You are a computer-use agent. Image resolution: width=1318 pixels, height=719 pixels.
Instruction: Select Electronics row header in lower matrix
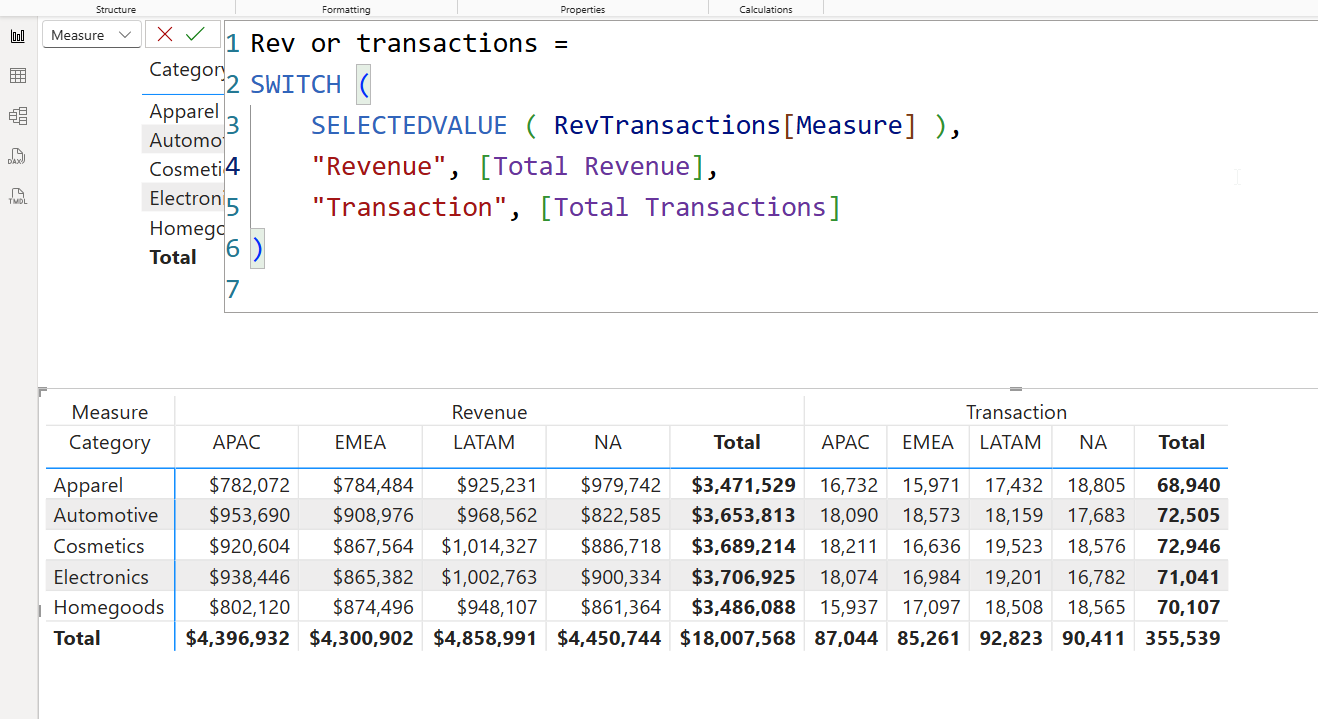(101, 577)
